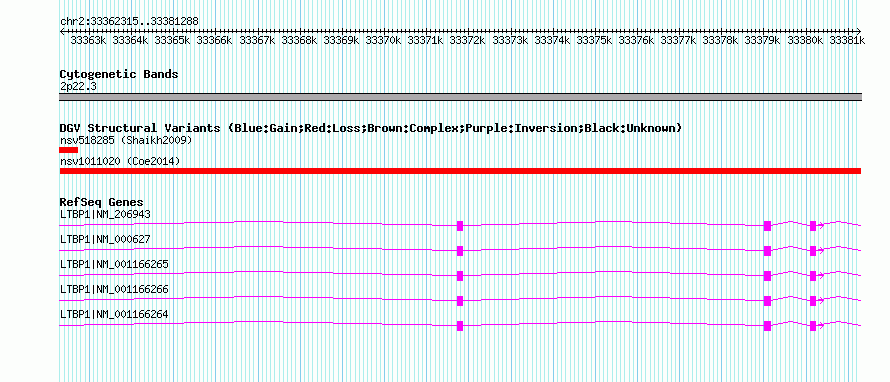Select NM_001166265 exon near 33379k

pos(767,276)
